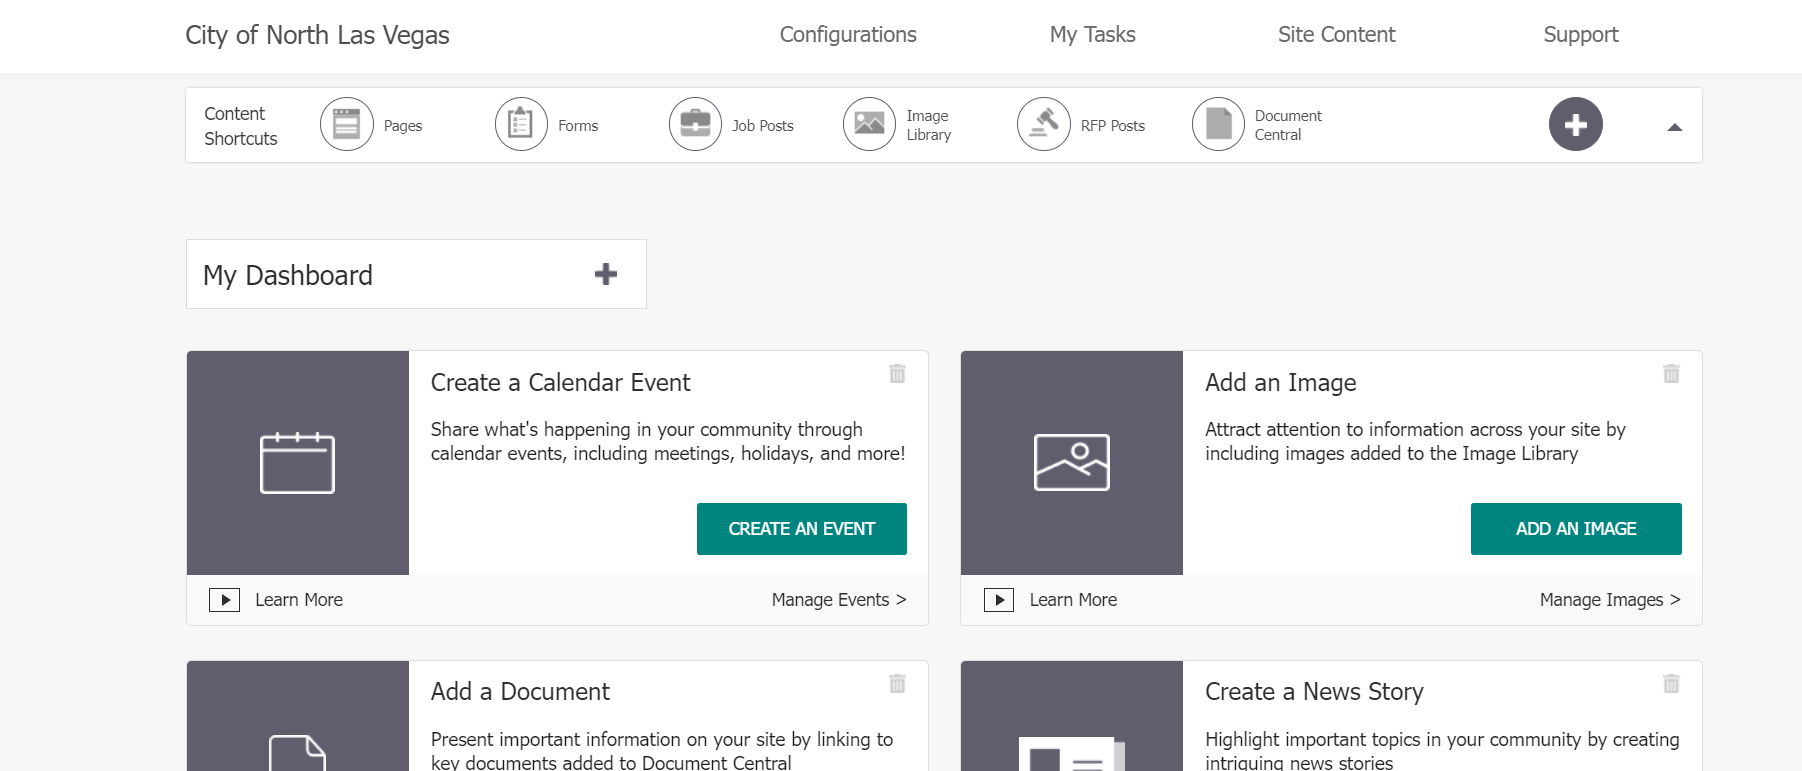Open the RFP Posts gavel icon
Image resolution: width=1802 pixels, height=771 pixels.
coord(1043,125)
